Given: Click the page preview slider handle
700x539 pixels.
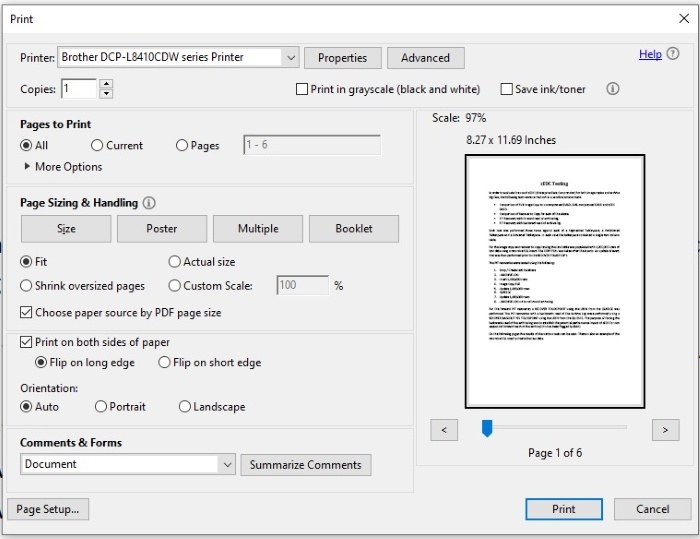Looking at the screenshot, I should click(x=487, y=428).
